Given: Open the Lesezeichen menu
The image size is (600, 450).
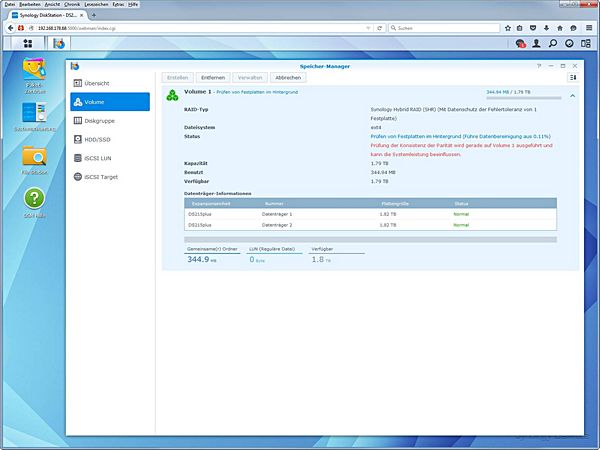Looking at the screenshot, I should [x=96, y=4].
